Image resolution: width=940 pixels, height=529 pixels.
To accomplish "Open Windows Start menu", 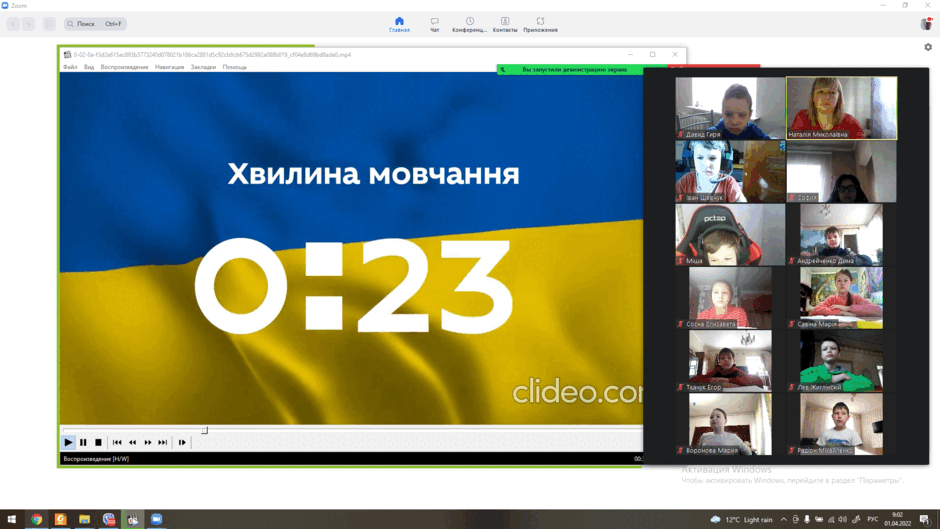I will coord(11,519).
